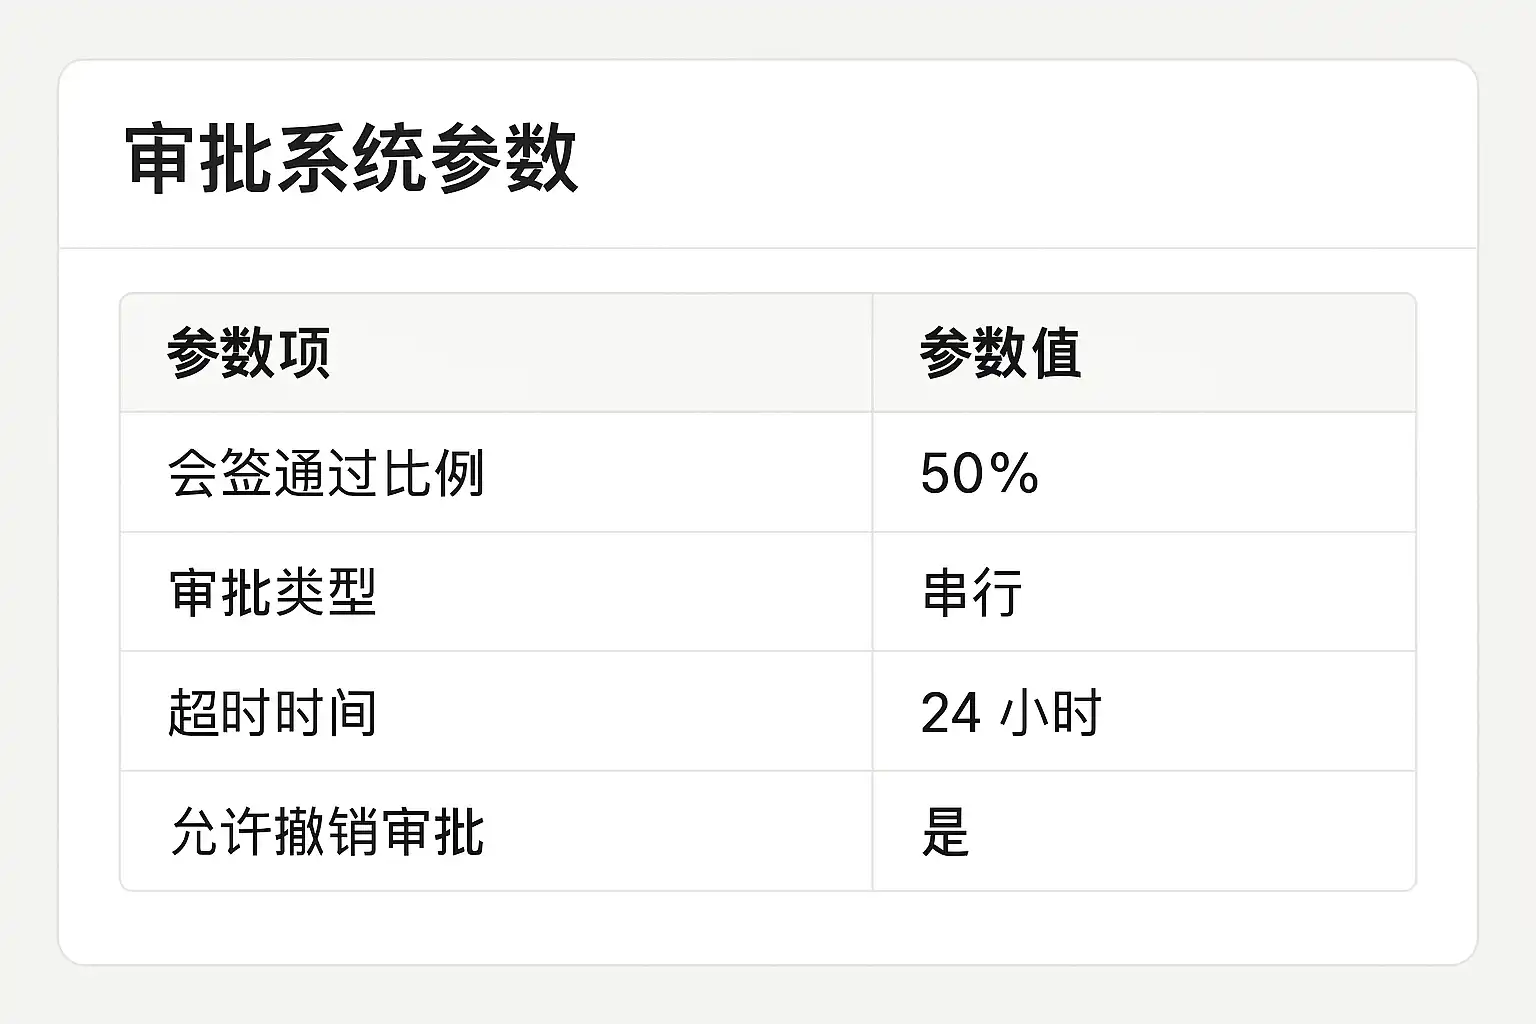Click the 审批系统参数 title
The image size is (1536, 1024).
pyautogui.click(x=352, y=158)
